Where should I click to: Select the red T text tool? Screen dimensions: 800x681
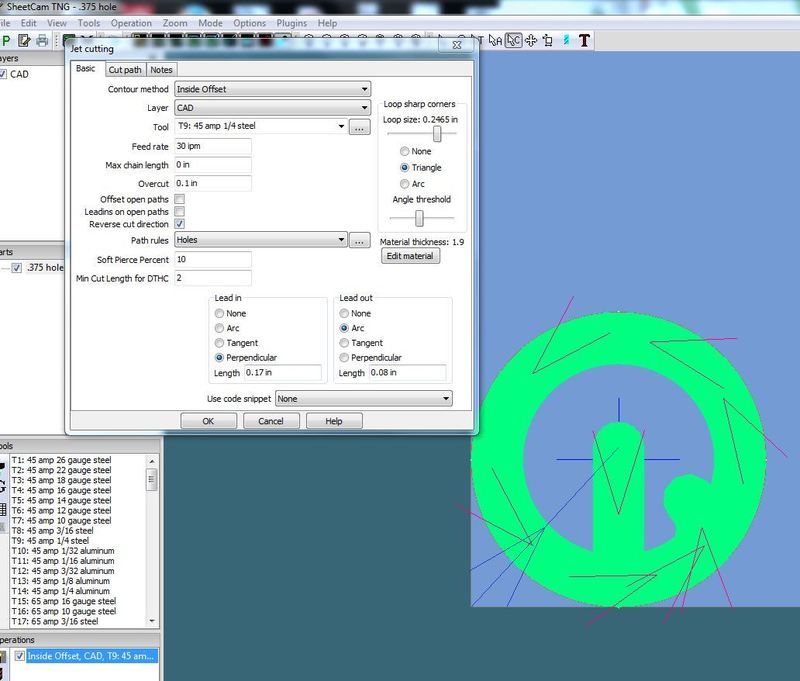(584, 41)
